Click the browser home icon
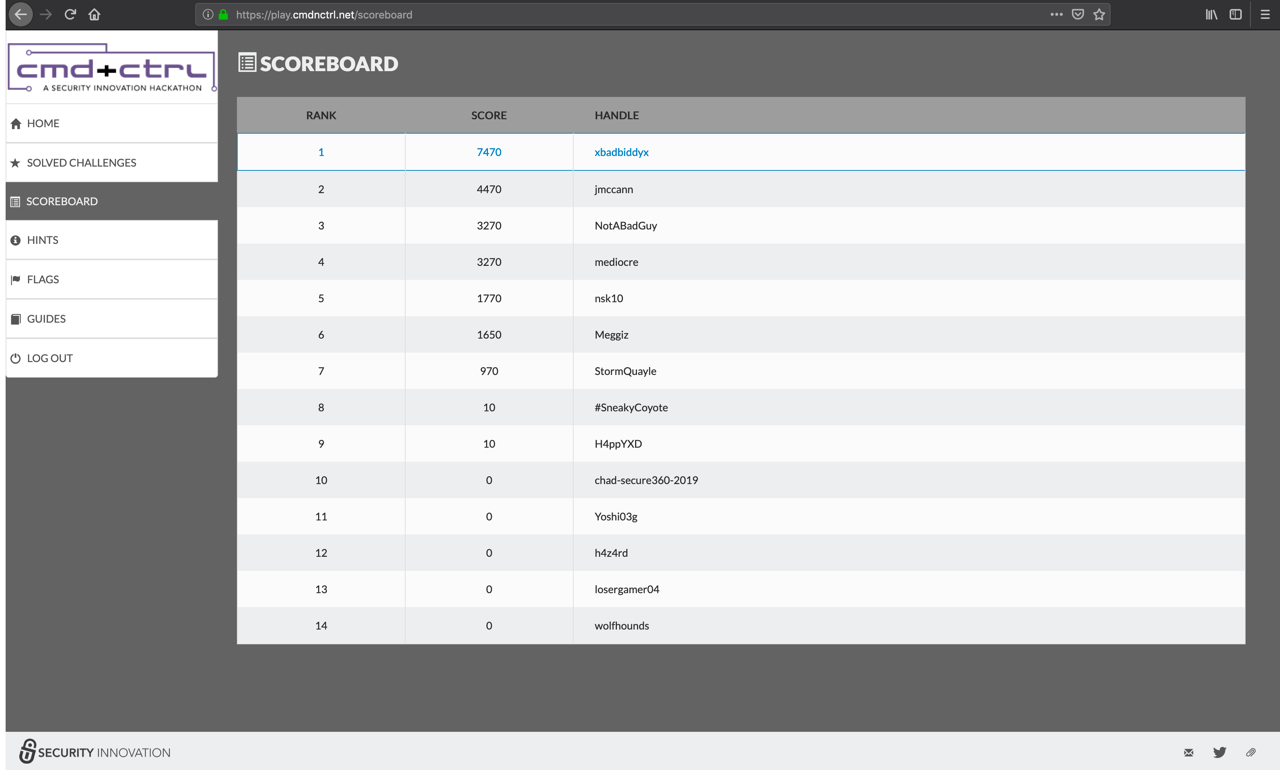Image resolution: width=1280 pixels, height=770 pixels. [94, 15]
